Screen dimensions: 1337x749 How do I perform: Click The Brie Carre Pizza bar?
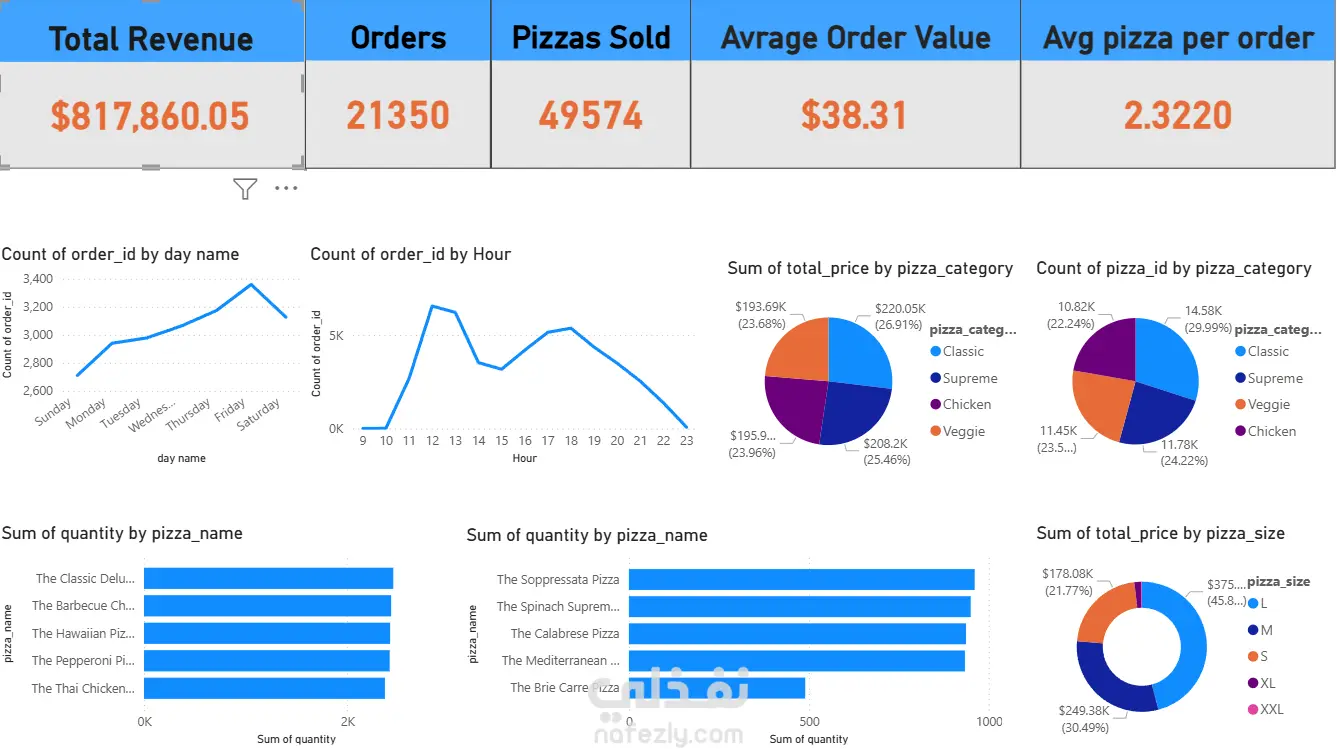(x=717, y=688)
